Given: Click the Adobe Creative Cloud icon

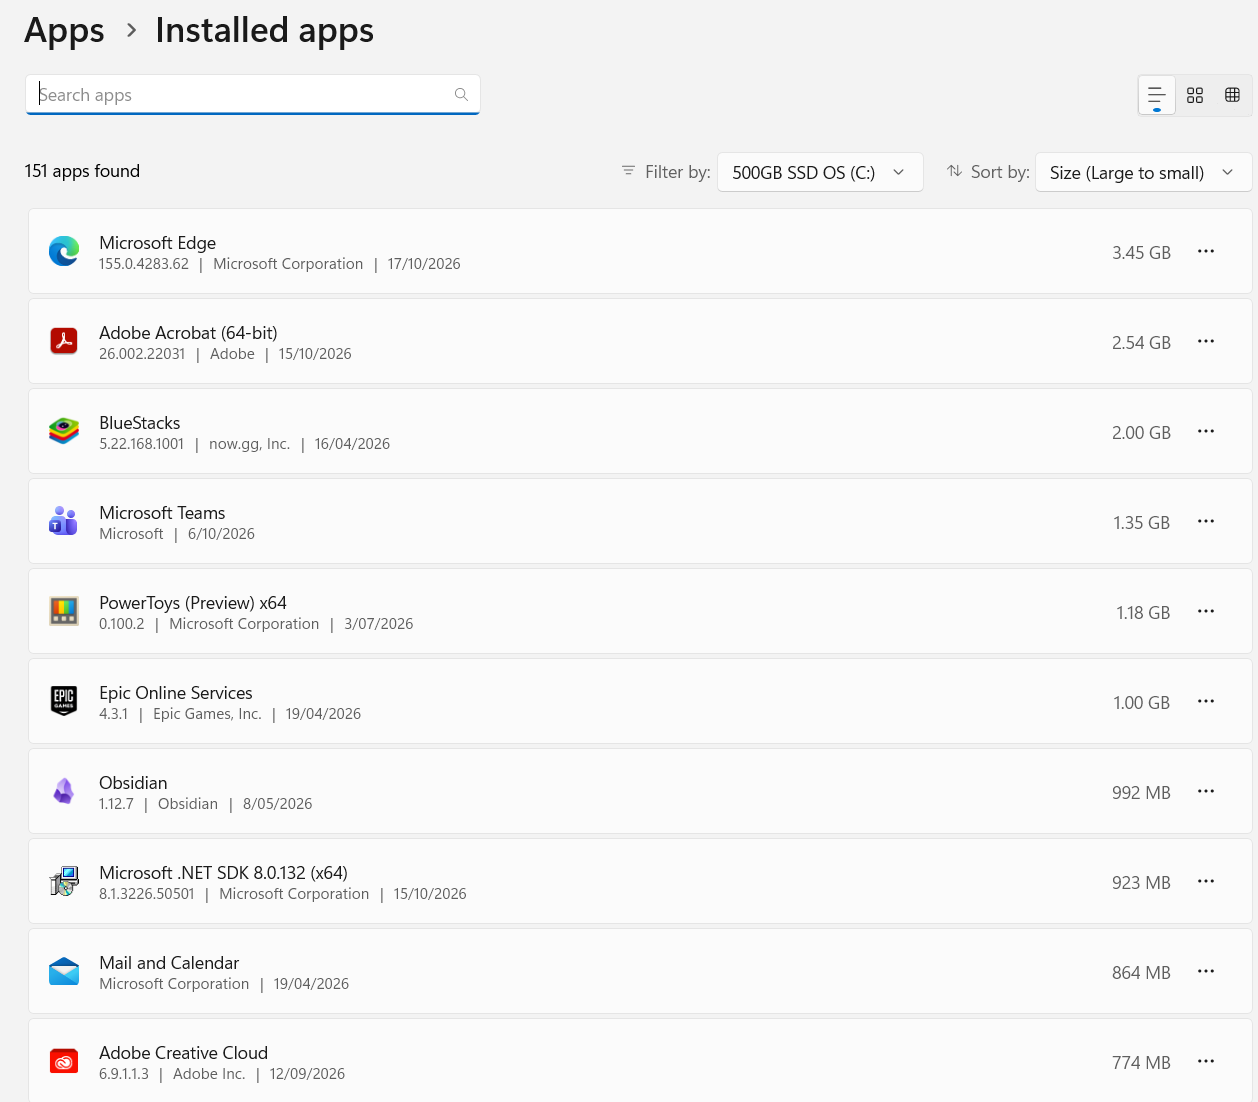Looking at the screenshot, I should pyautogui.click(x=64, y=1061).
